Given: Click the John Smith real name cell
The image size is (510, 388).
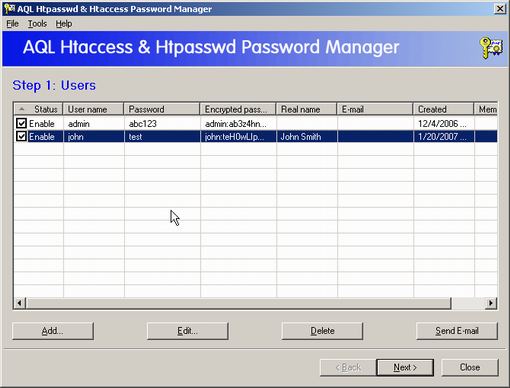Looking at the screenshot, I should tap(307, 137).
